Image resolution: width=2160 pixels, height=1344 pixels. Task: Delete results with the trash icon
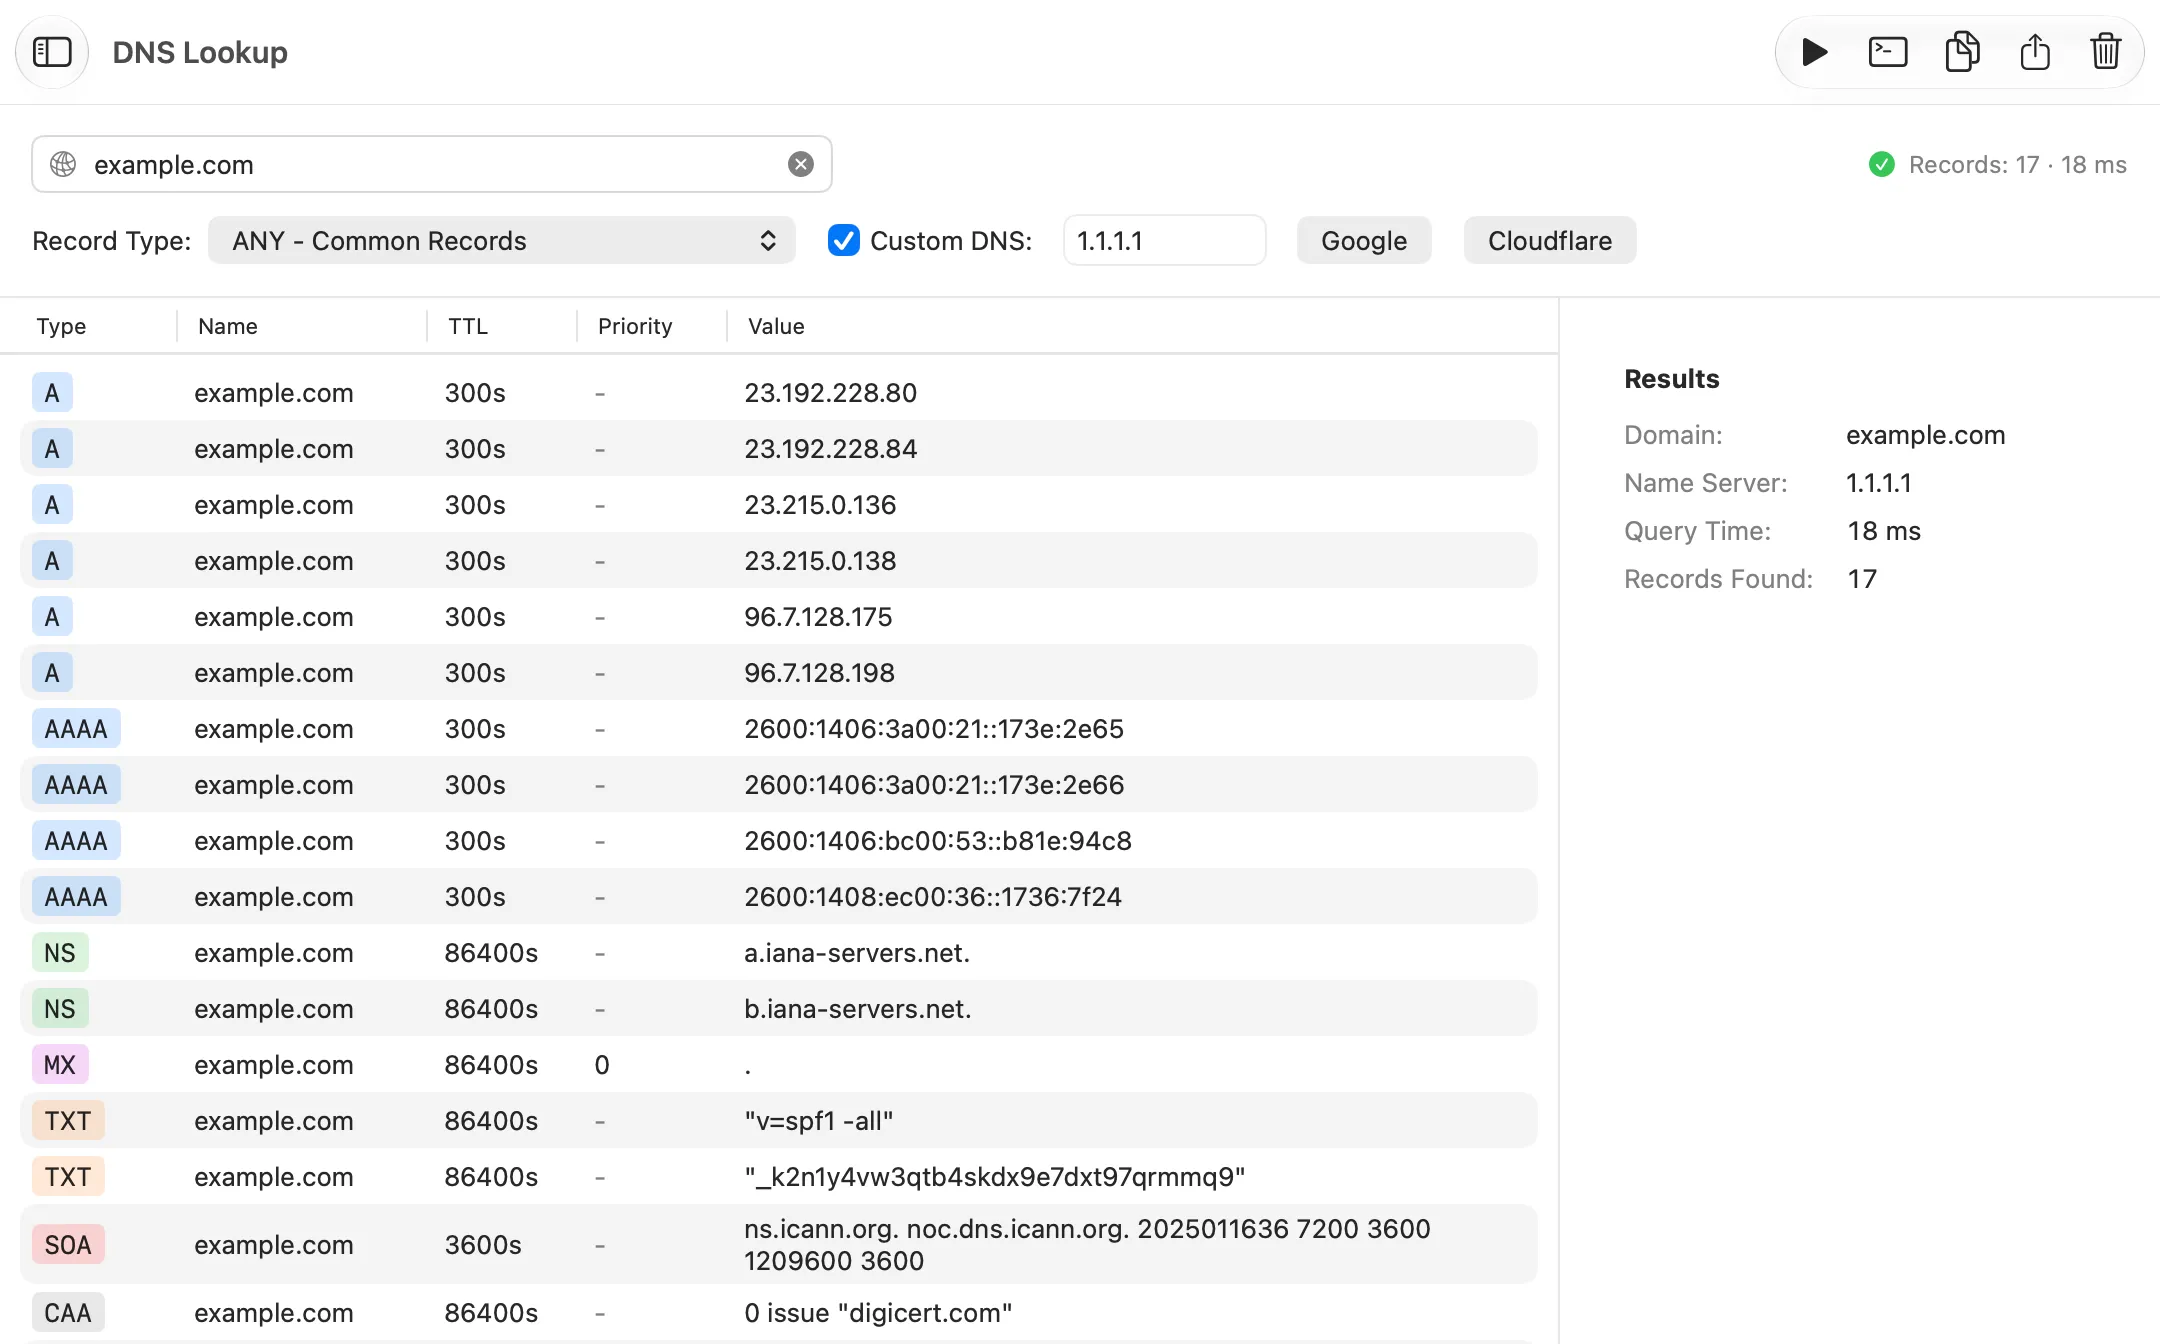pos(2106,52)
